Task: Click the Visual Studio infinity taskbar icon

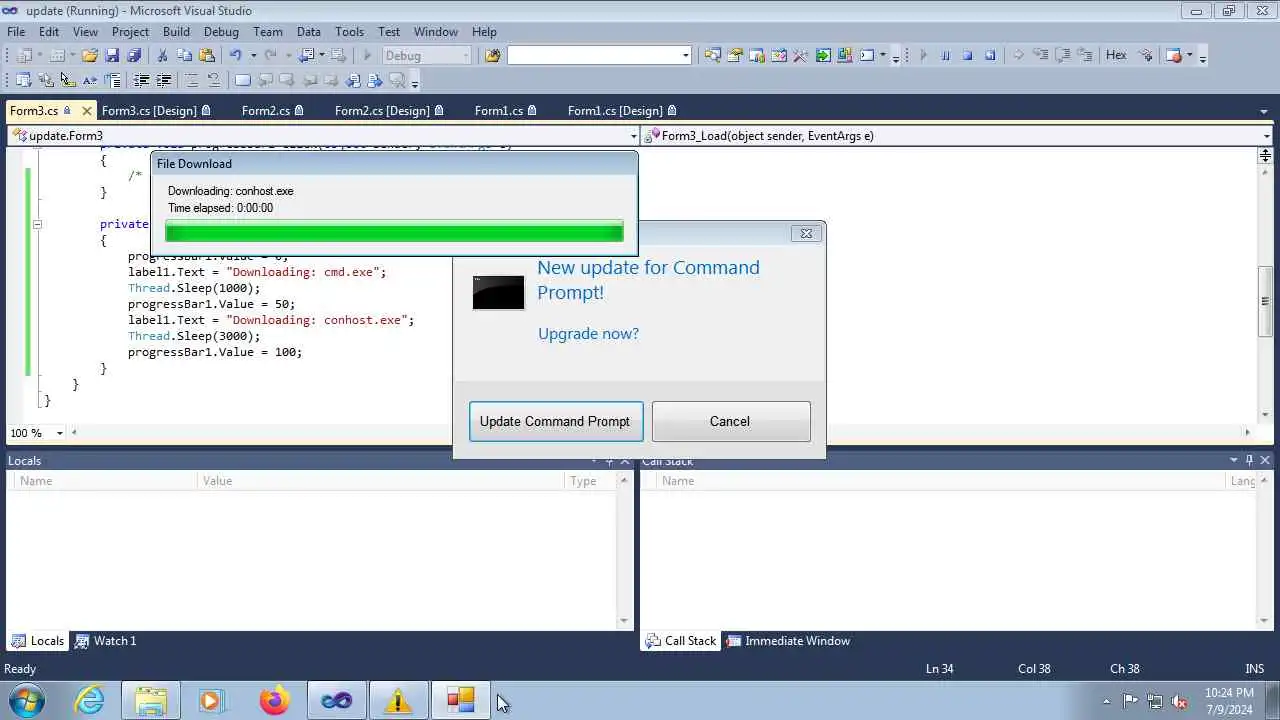Action: click(336, 701)
